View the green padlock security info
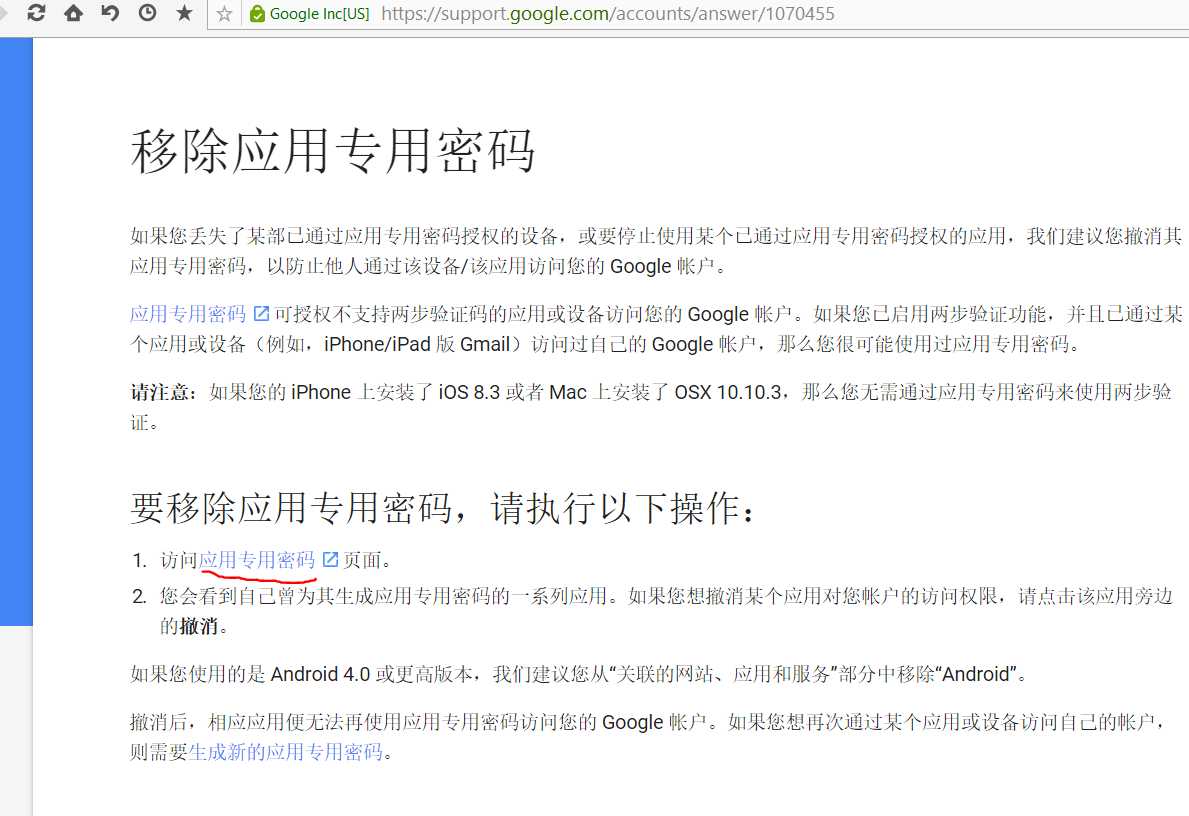Screen dimensions: 1189x816 coord(257,14)
